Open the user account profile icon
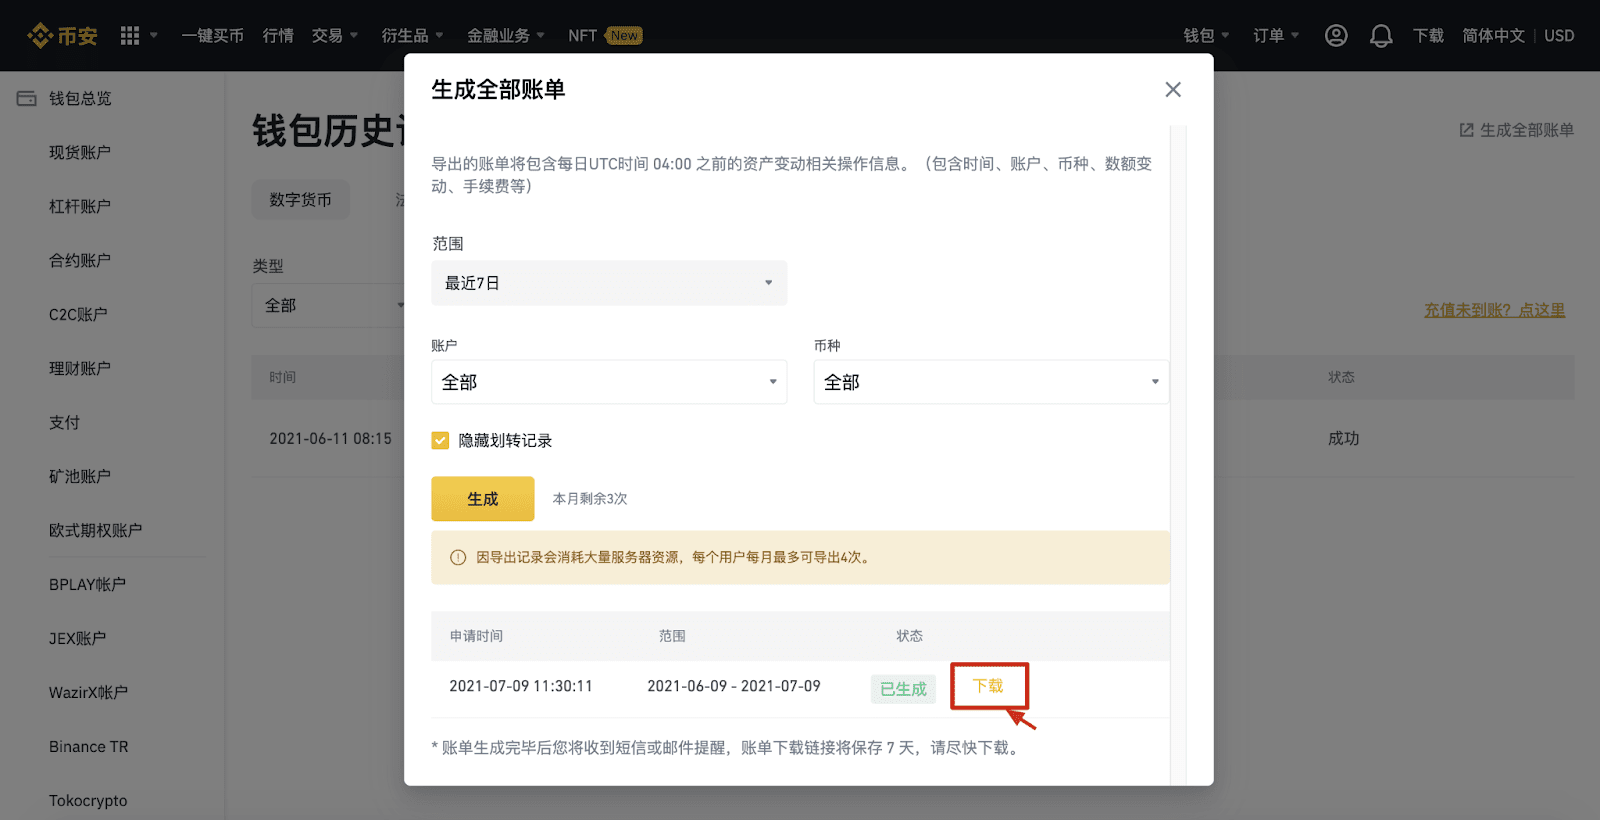 click(1336, 36)
